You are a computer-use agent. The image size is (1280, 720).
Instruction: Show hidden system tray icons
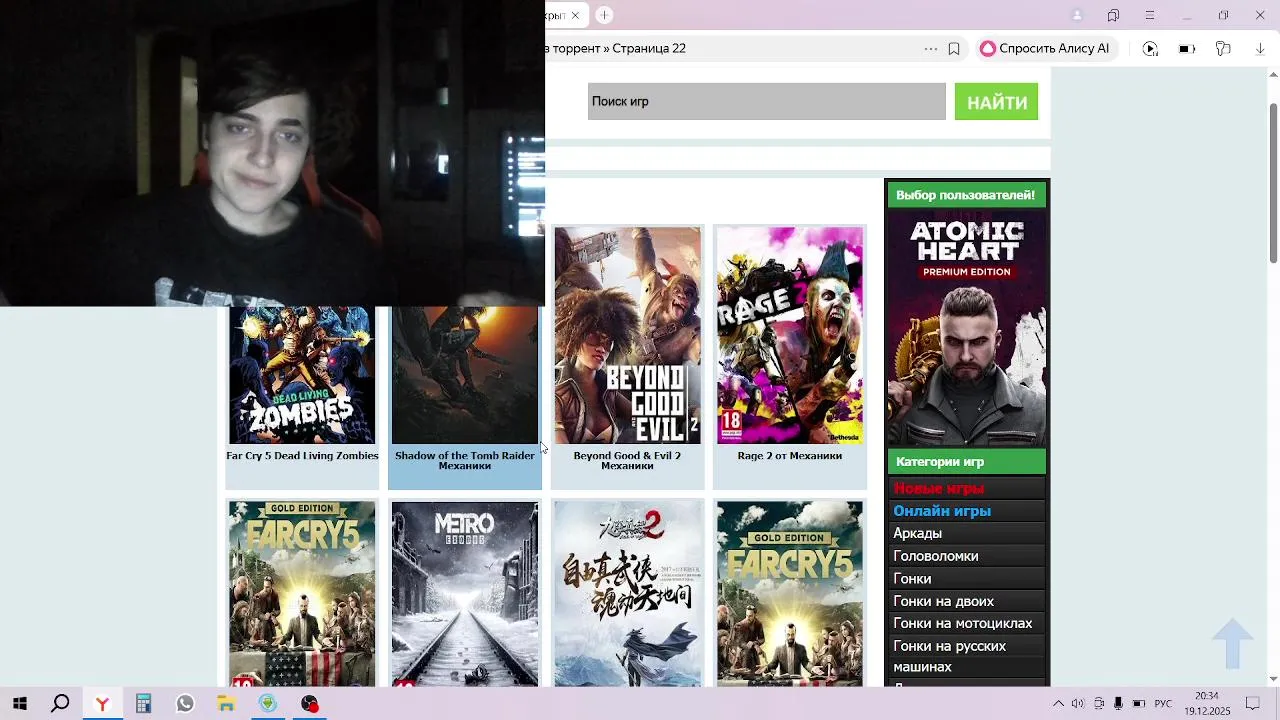(x=1059, y=704)
